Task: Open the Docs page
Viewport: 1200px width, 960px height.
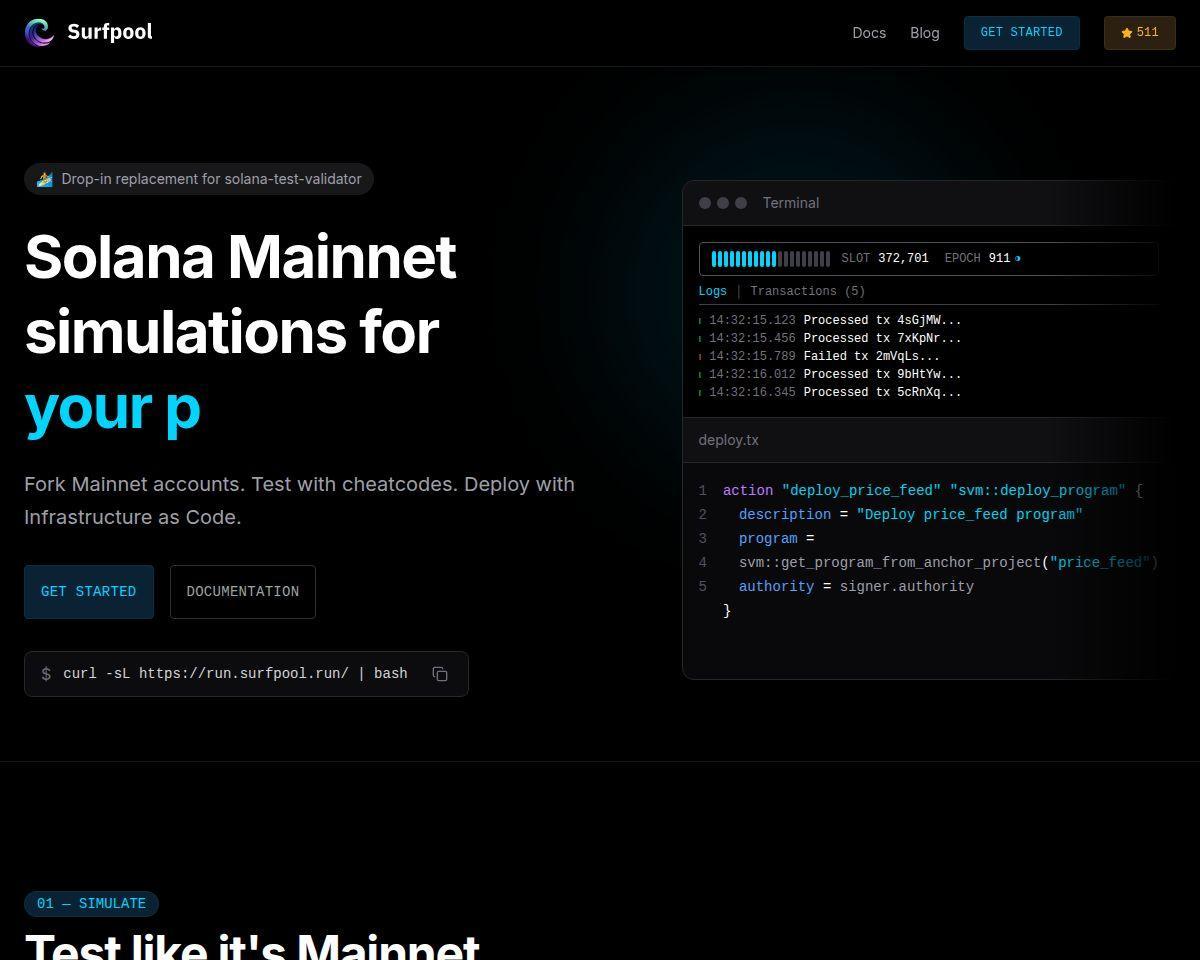Action: (869, 33)
